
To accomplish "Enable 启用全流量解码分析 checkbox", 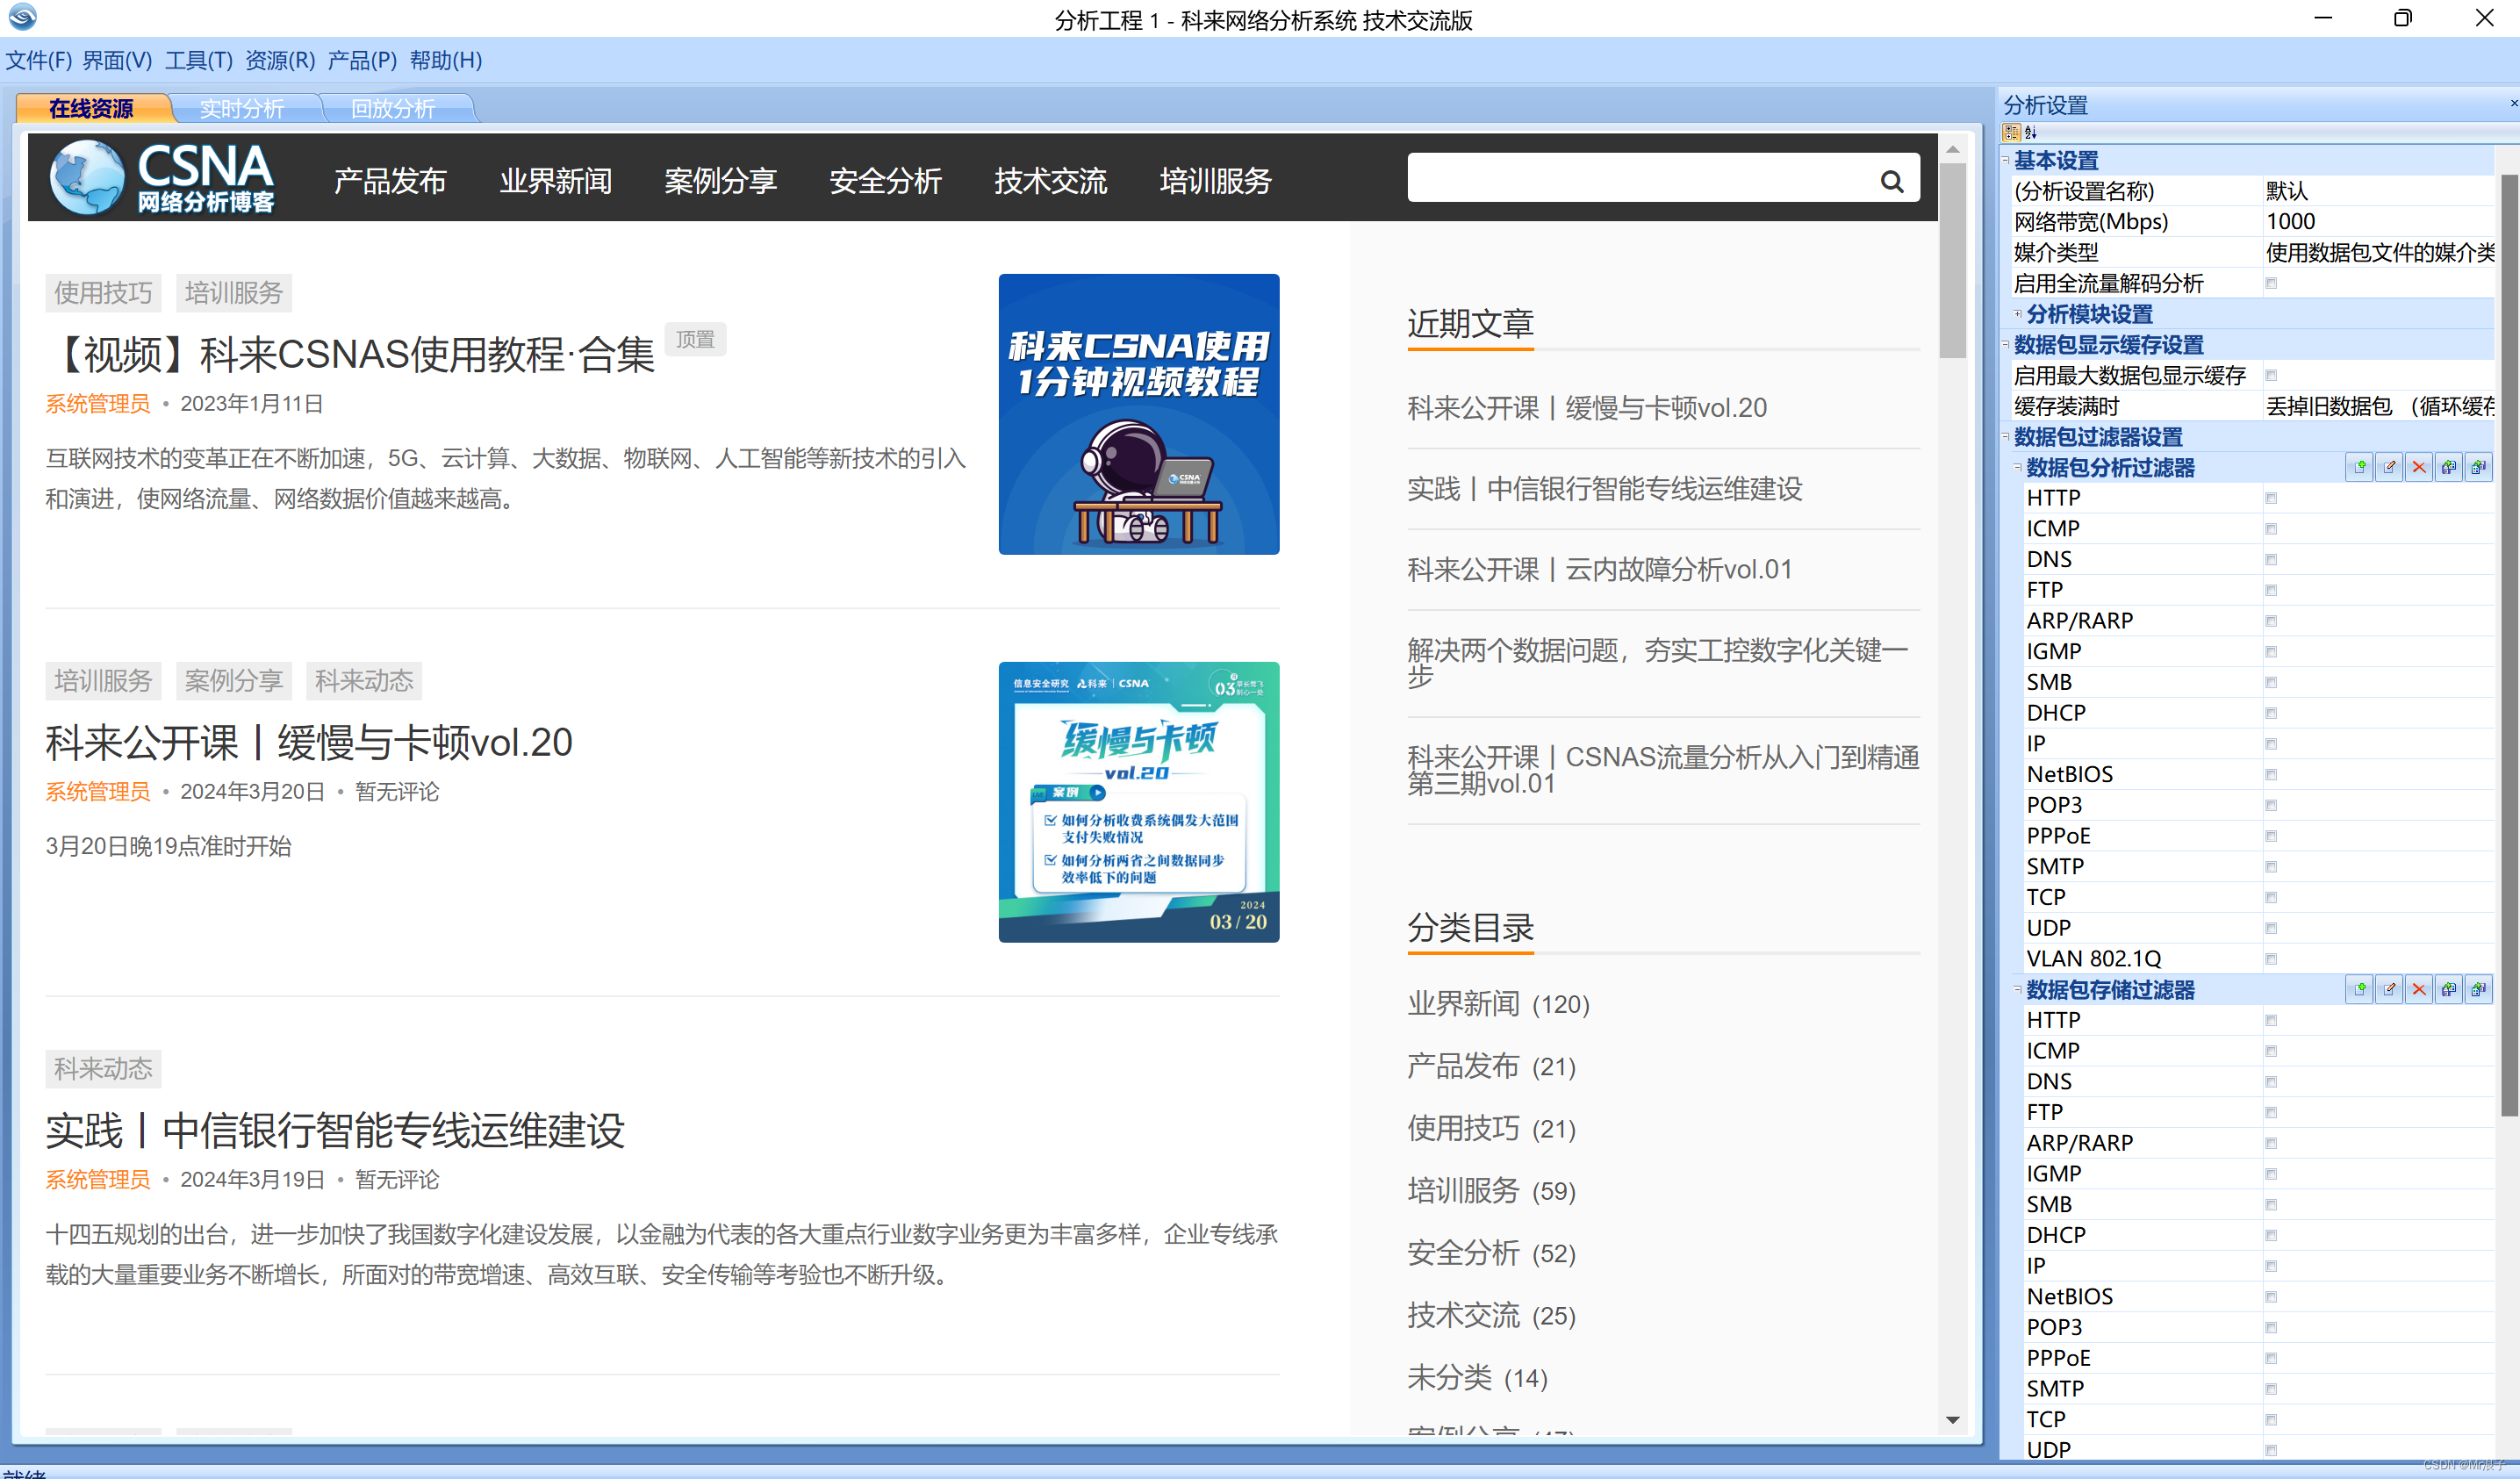I will (x=2271, y=283).
